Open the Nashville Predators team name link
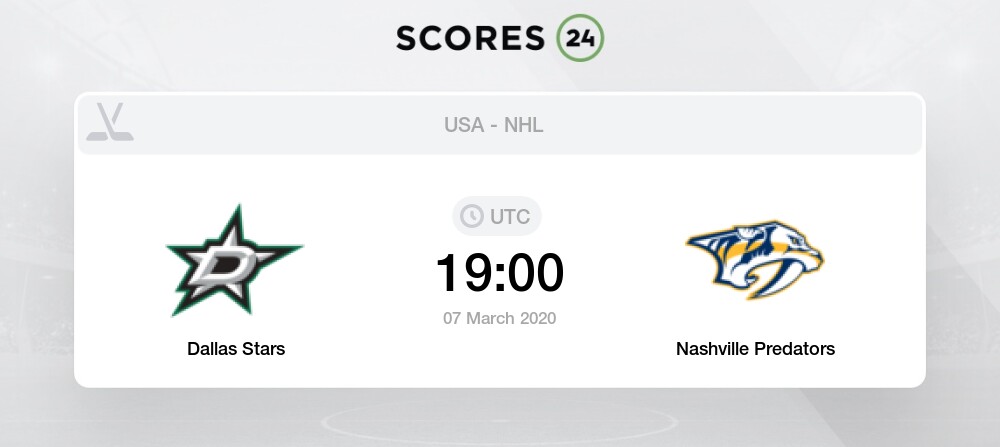Screen dimensions: 1000x447 pyautogui.click(x=756, y=349)
